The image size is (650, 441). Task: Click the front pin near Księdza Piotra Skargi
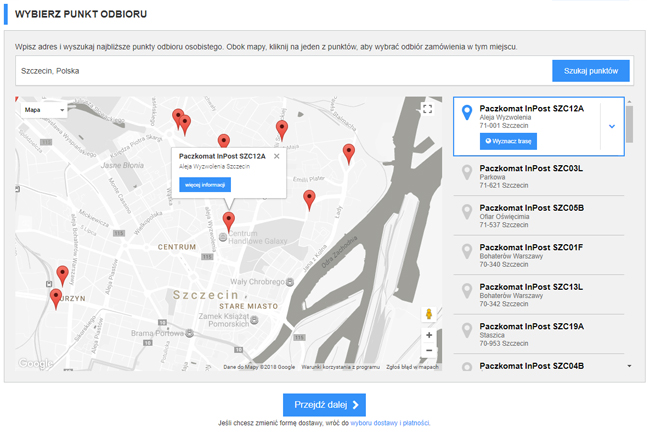[185, 125]
